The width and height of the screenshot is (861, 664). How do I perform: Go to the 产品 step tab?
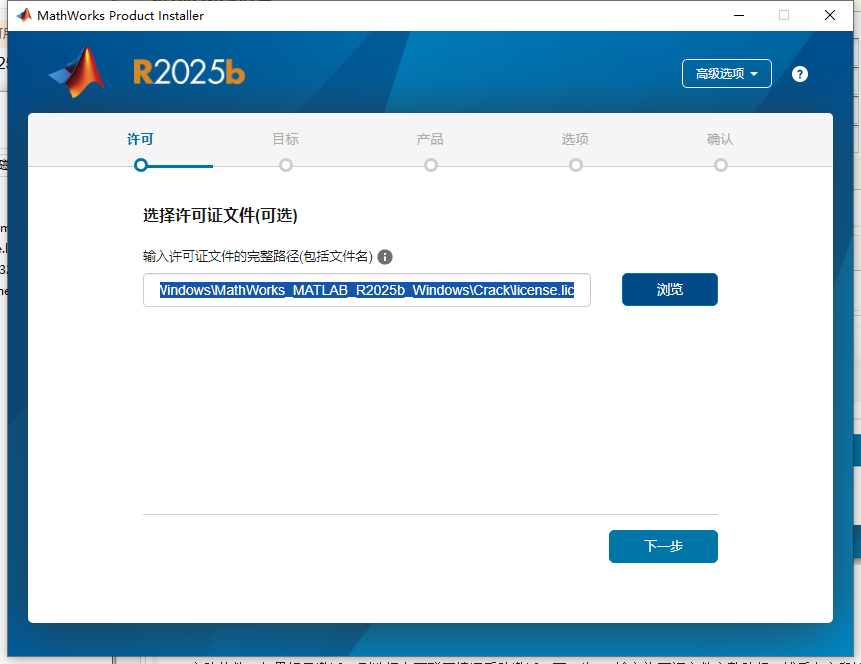click(431, 140)
